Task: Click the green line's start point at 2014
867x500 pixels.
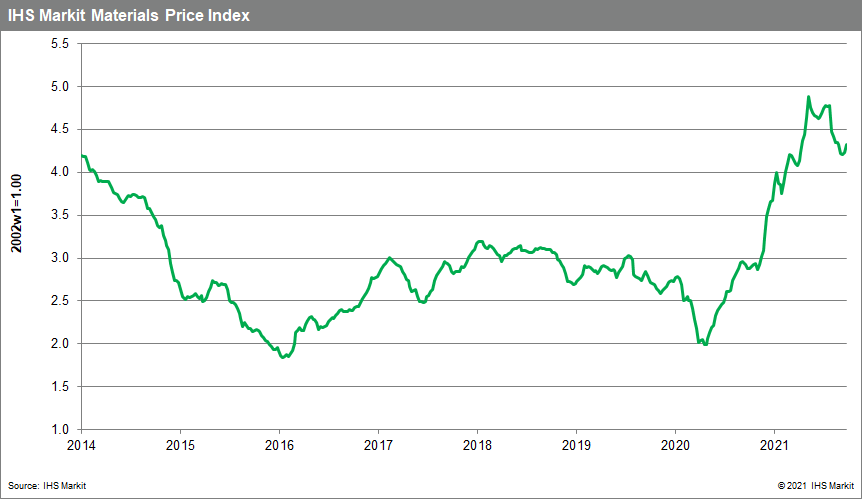Action: click(x=82, y=156)
